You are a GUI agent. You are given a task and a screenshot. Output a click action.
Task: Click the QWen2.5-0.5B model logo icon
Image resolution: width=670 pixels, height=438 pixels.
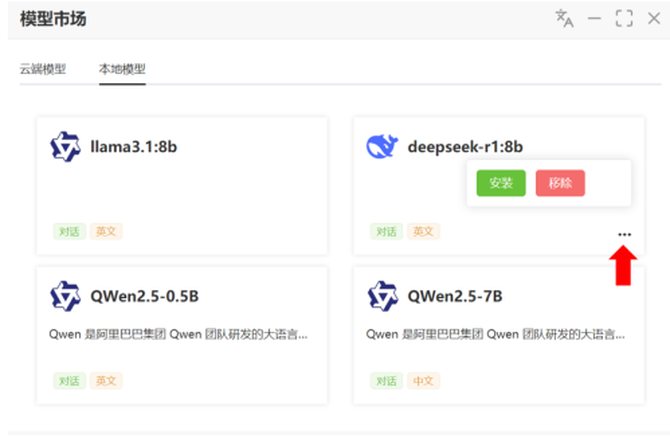click(x=65, y=296)
